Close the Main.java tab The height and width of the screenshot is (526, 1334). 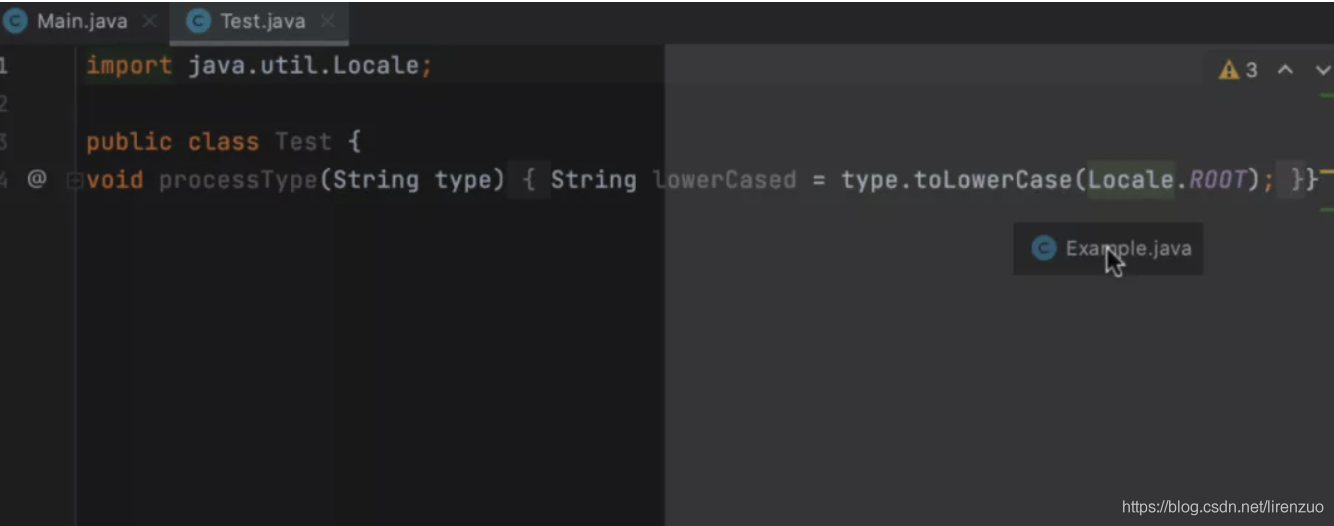pos(149,21)
